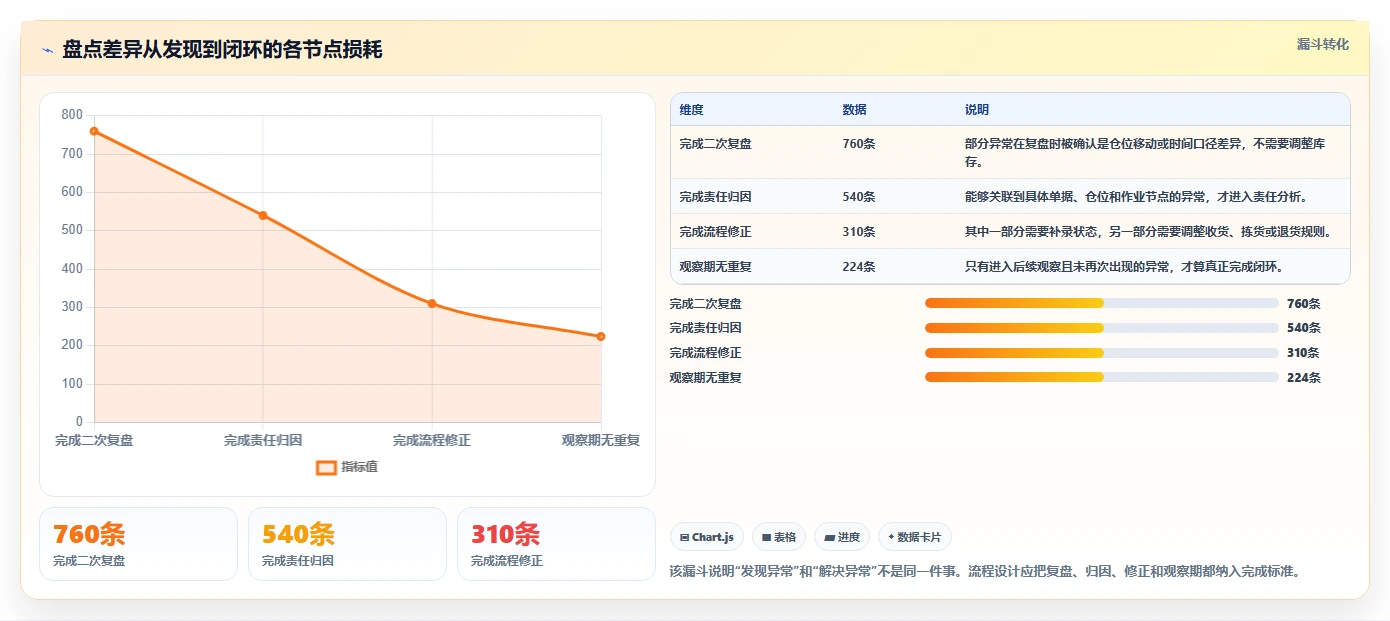Click the 540 data point on the line

pyautogui.click(x=263, y=215)
